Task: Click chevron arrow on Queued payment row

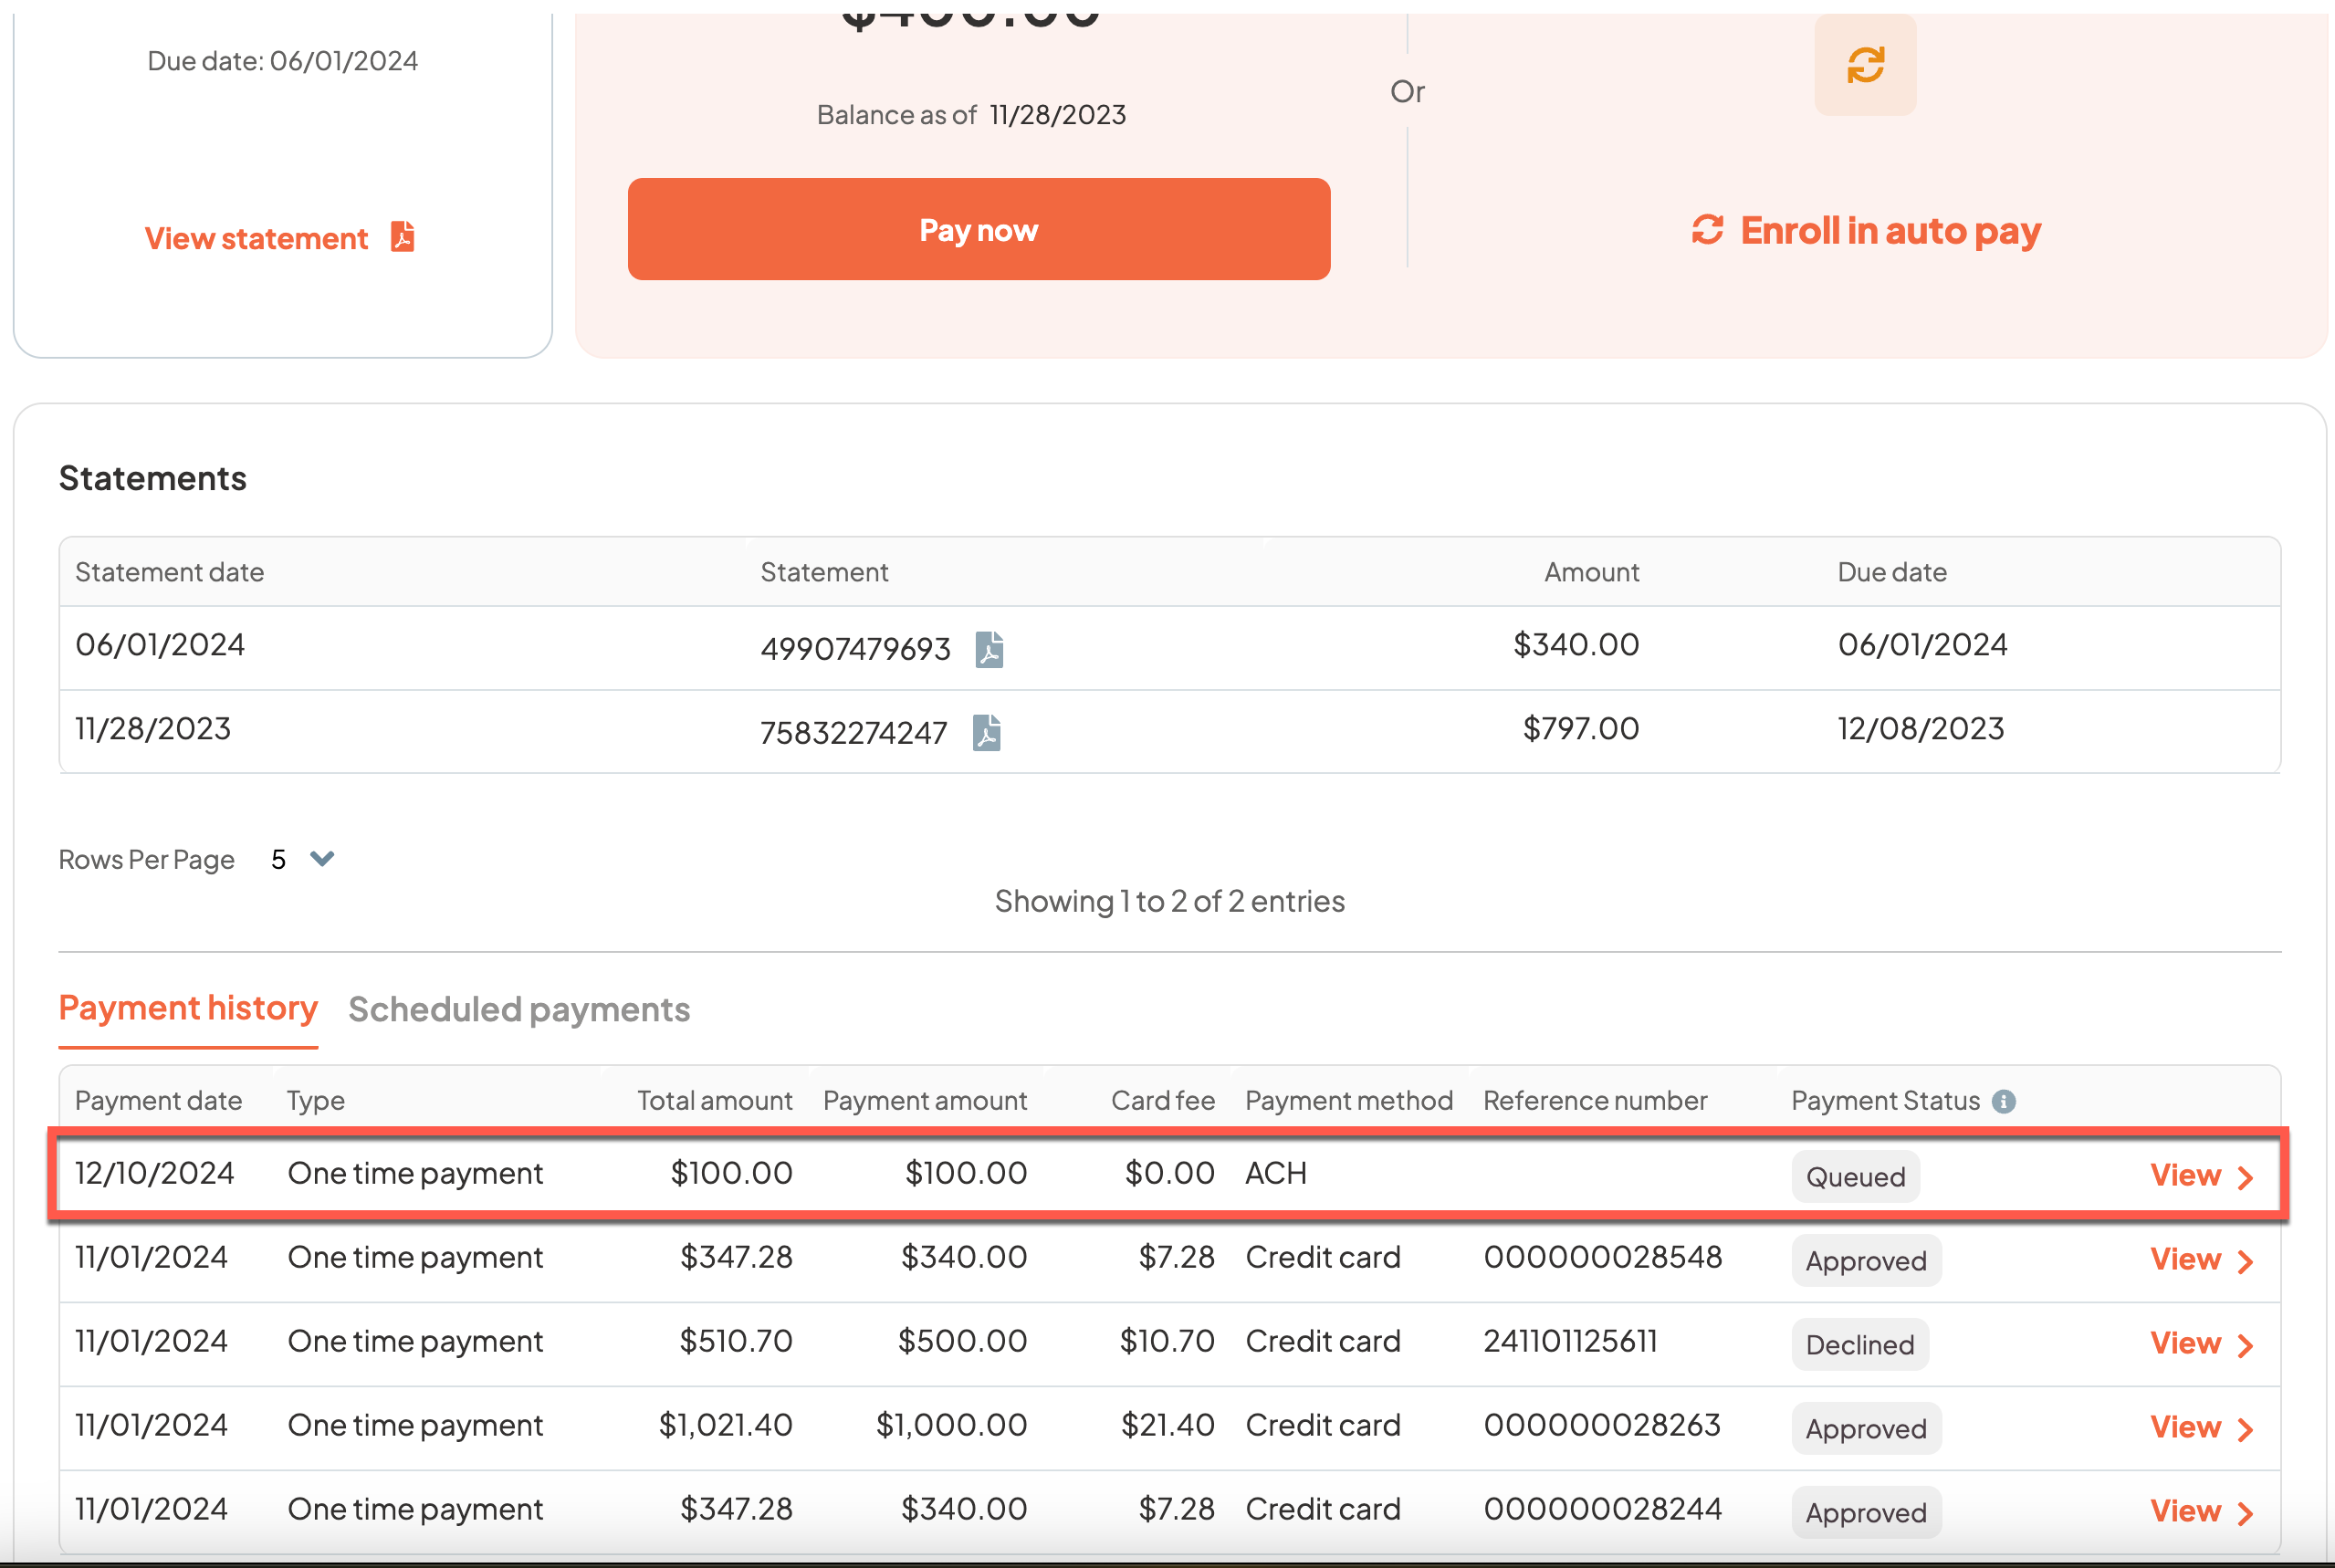Action: (2245, 1177)
